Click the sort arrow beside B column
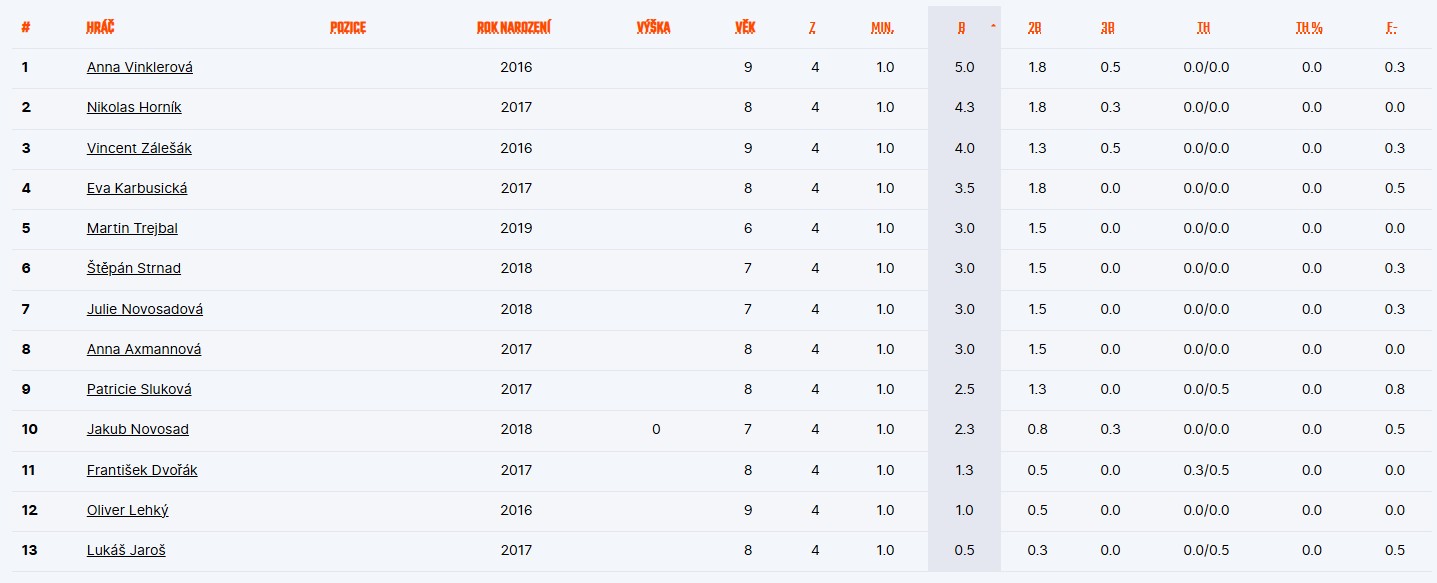This screenshot has width=1437, height=583. [992, 27]
